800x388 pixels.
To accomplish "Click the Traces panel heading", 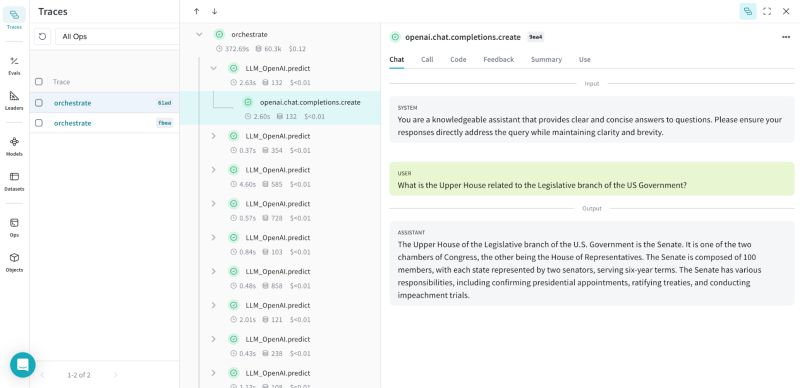I will pos(53,11).
